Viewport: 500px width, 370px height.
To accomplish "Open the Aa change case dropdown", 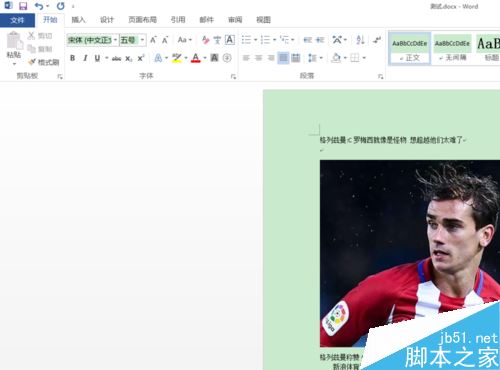I will click(x=185, y=40).
